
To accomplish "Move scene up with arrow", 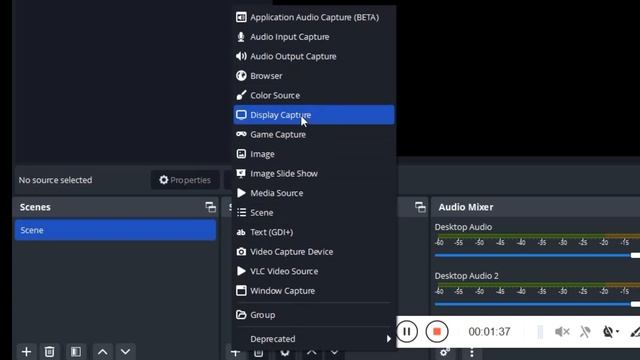I will pyautogui.click(x=102, y=351).
